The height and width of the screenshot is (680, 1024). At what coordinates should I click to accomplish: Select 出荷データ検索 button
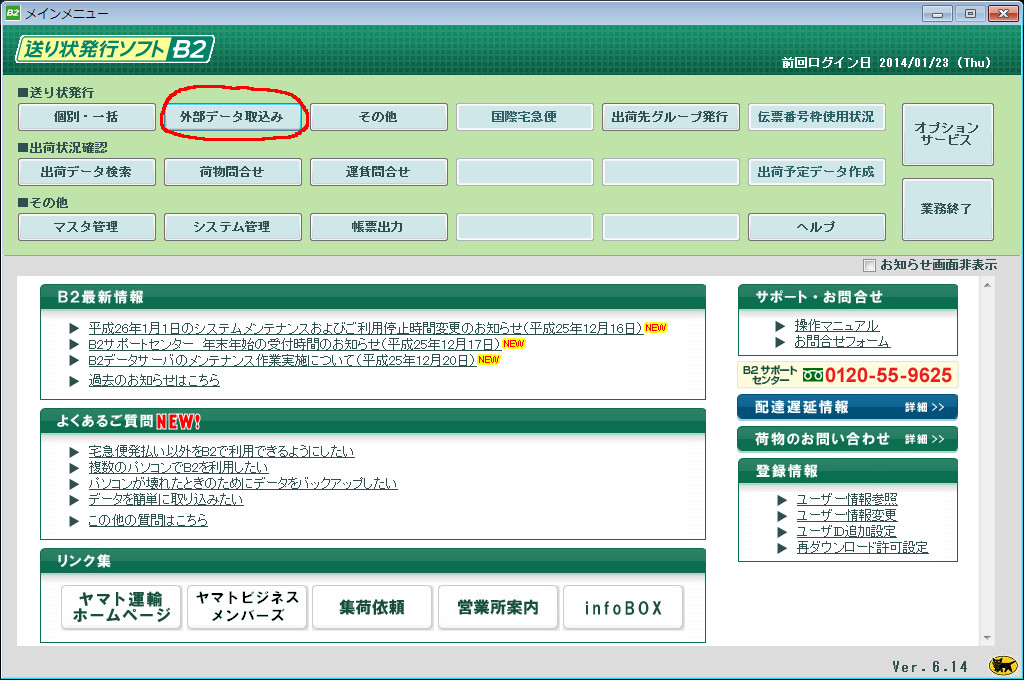click(x=87, y=172)
